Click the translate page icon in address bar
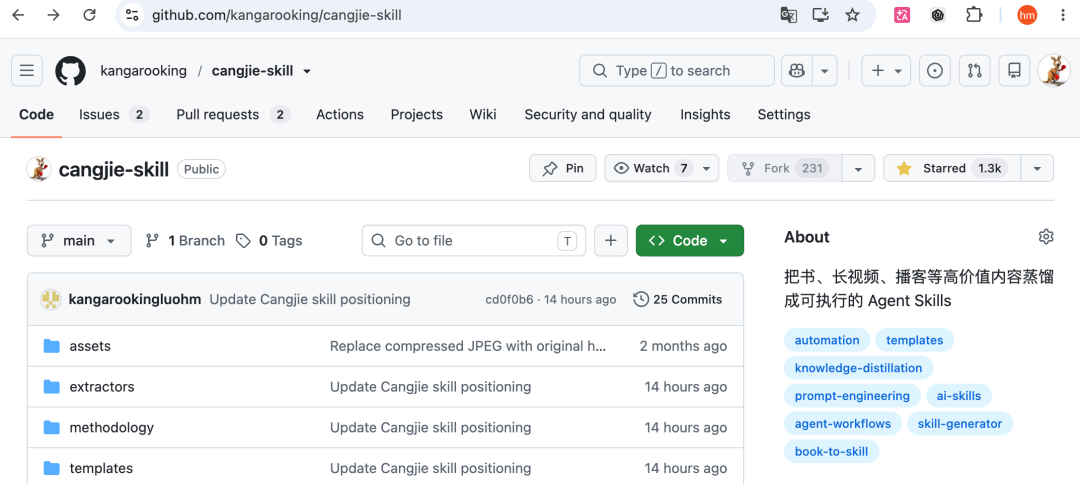 tap(788, 15)
